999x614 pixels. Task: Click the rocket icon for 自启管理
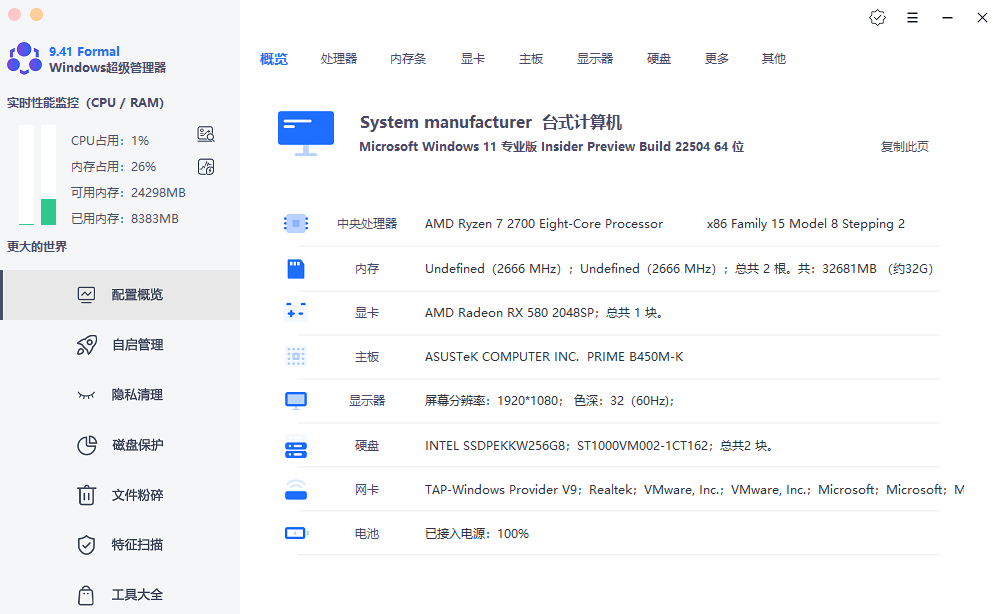[x=87, y=345]
